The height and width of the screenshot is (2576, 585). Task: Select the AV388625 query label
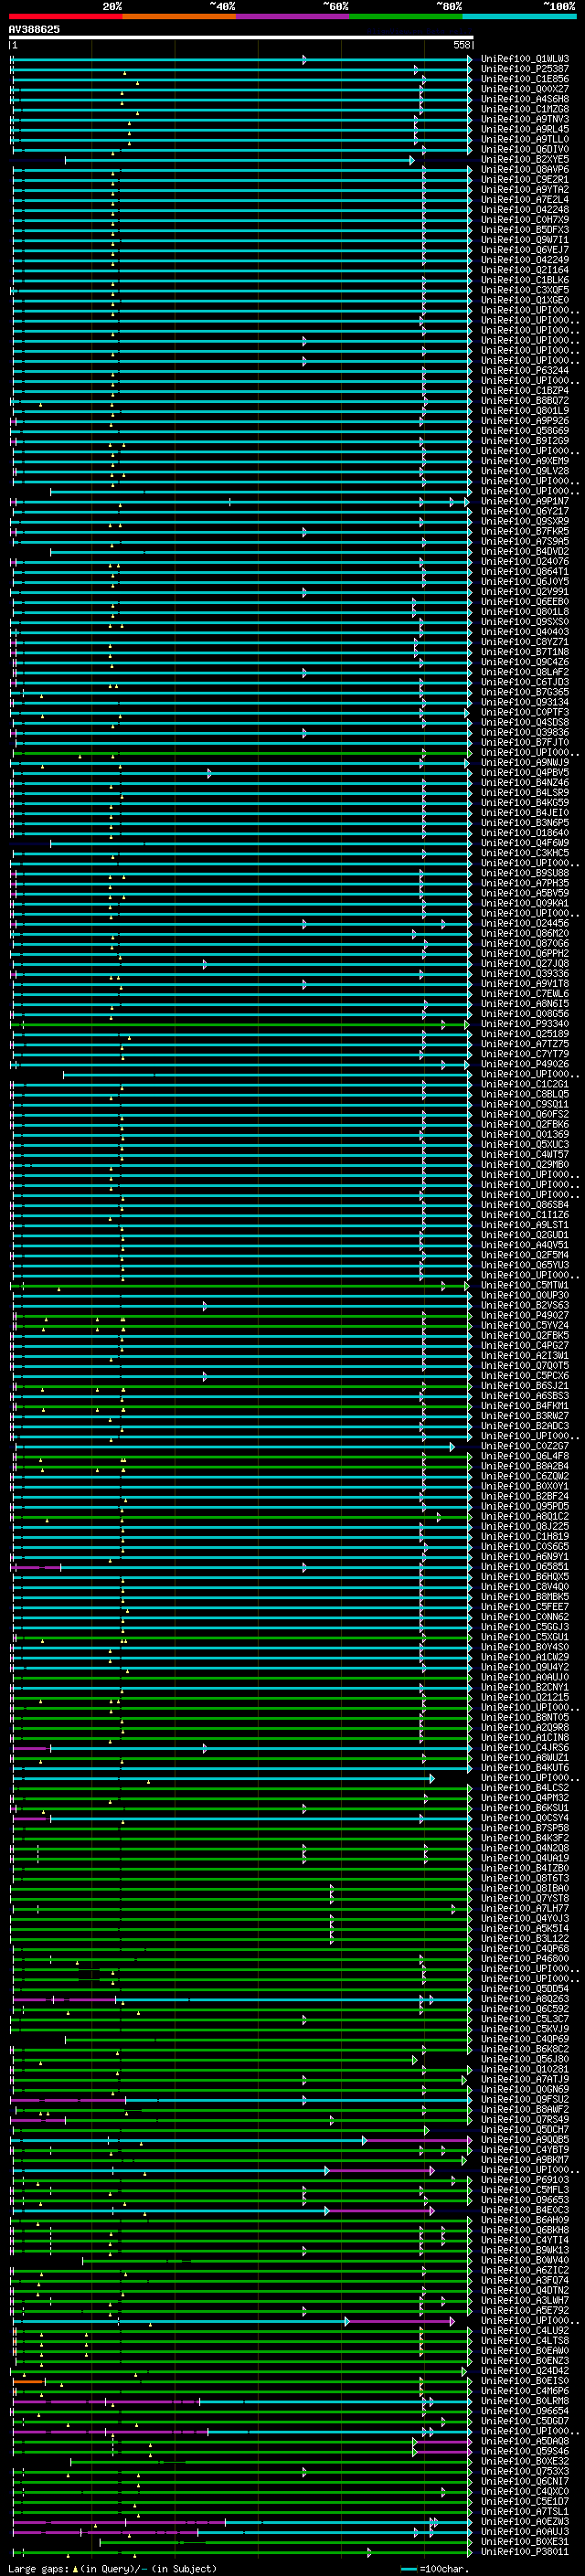point(34,30)
